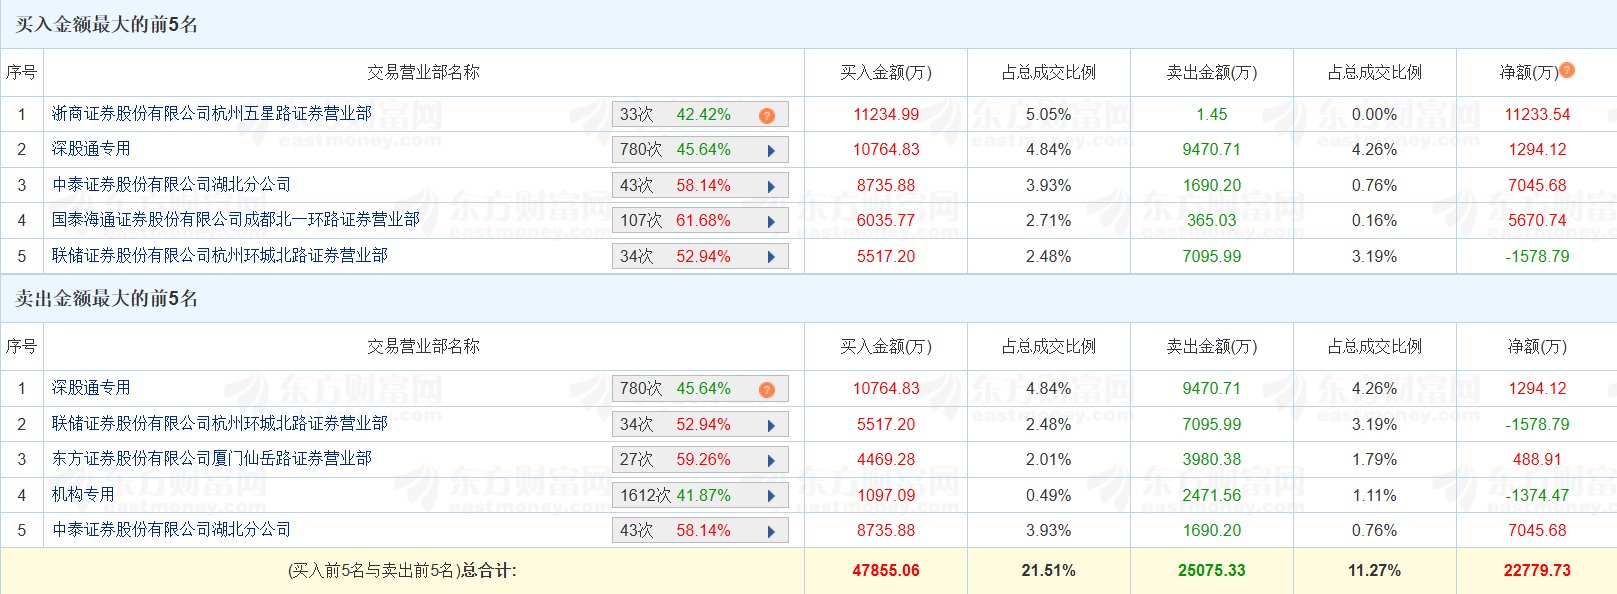Click blue arrow icon in 国泰海通证券 row
Viewport: 1617px width, 594px height.
(x=771, y=221)
